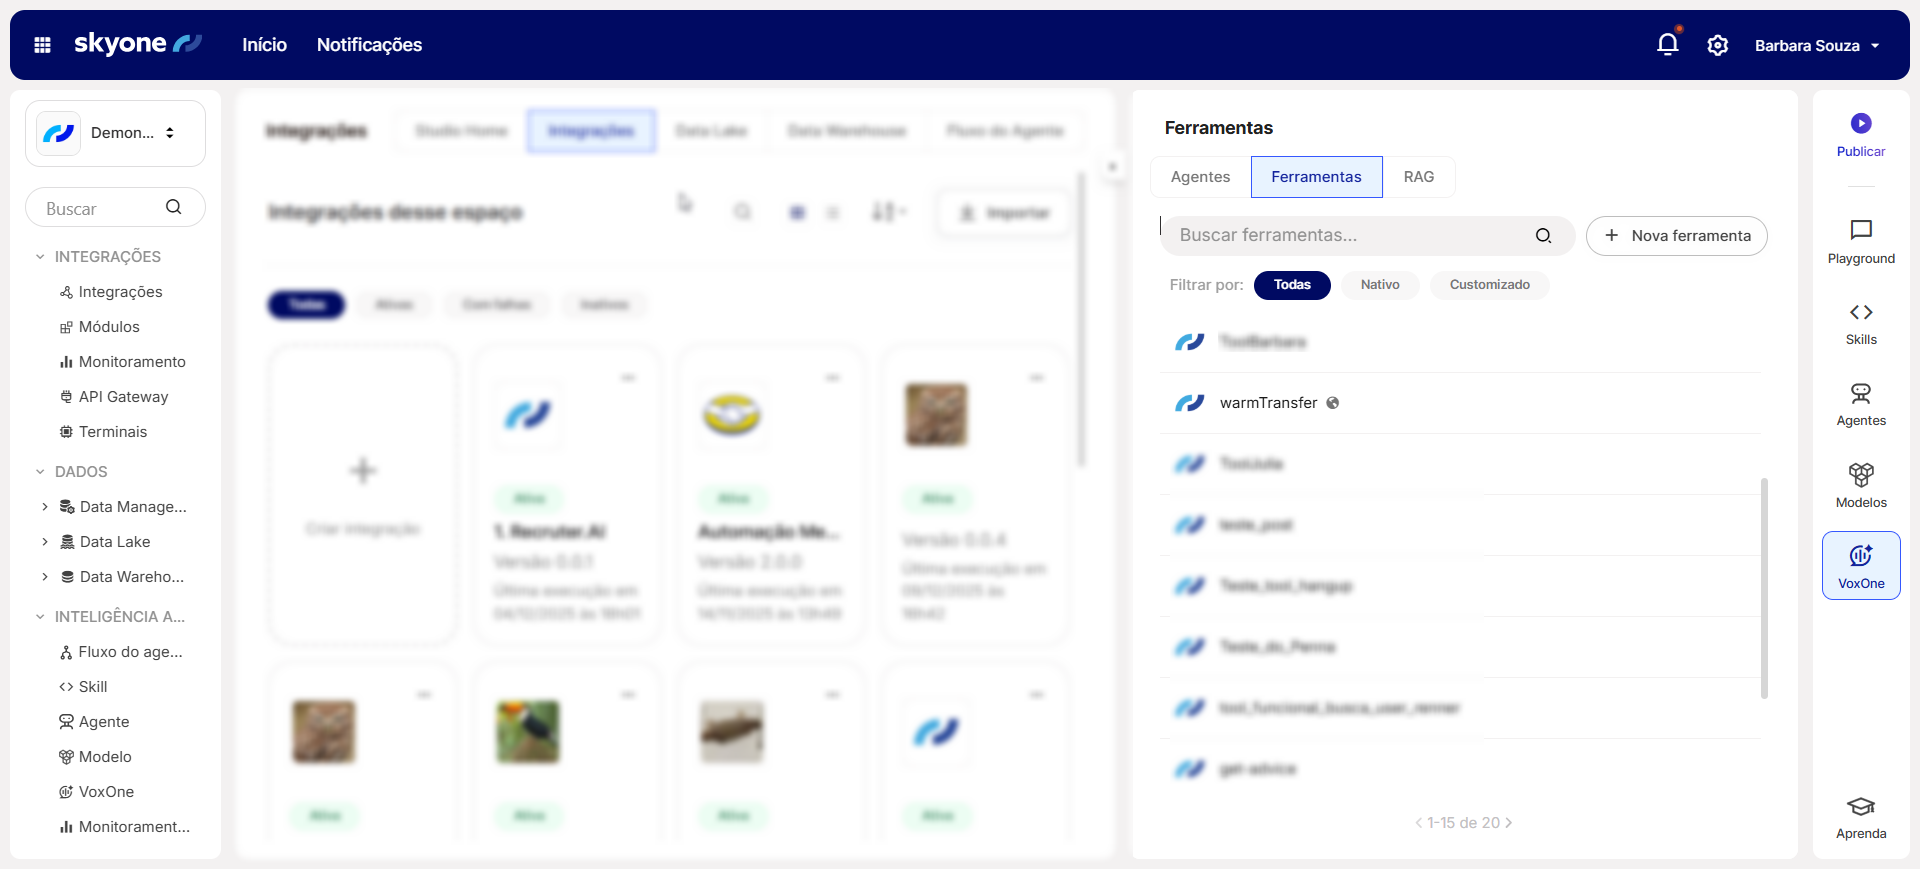
Task: Select the Todas tools filter
Action: click(x=1291, y=285)
